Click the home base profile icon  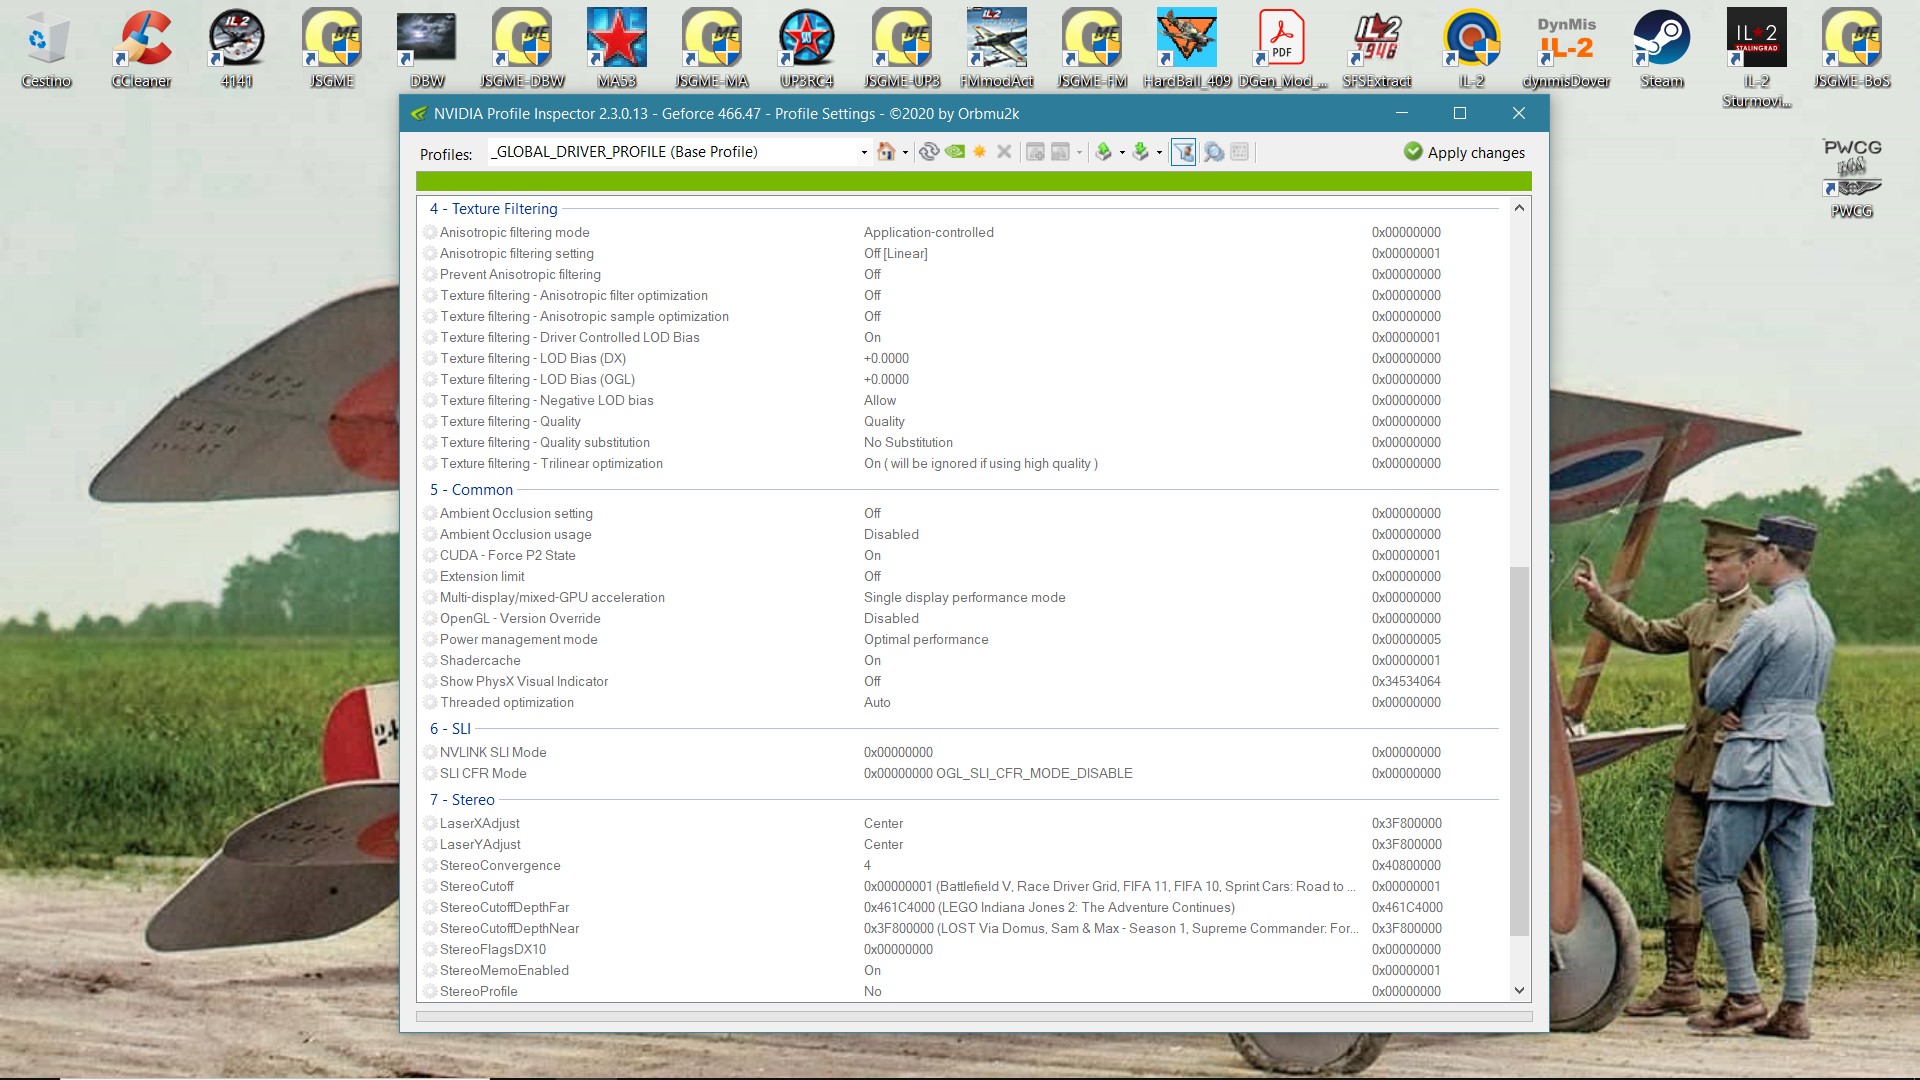click(x=886, y=152)
